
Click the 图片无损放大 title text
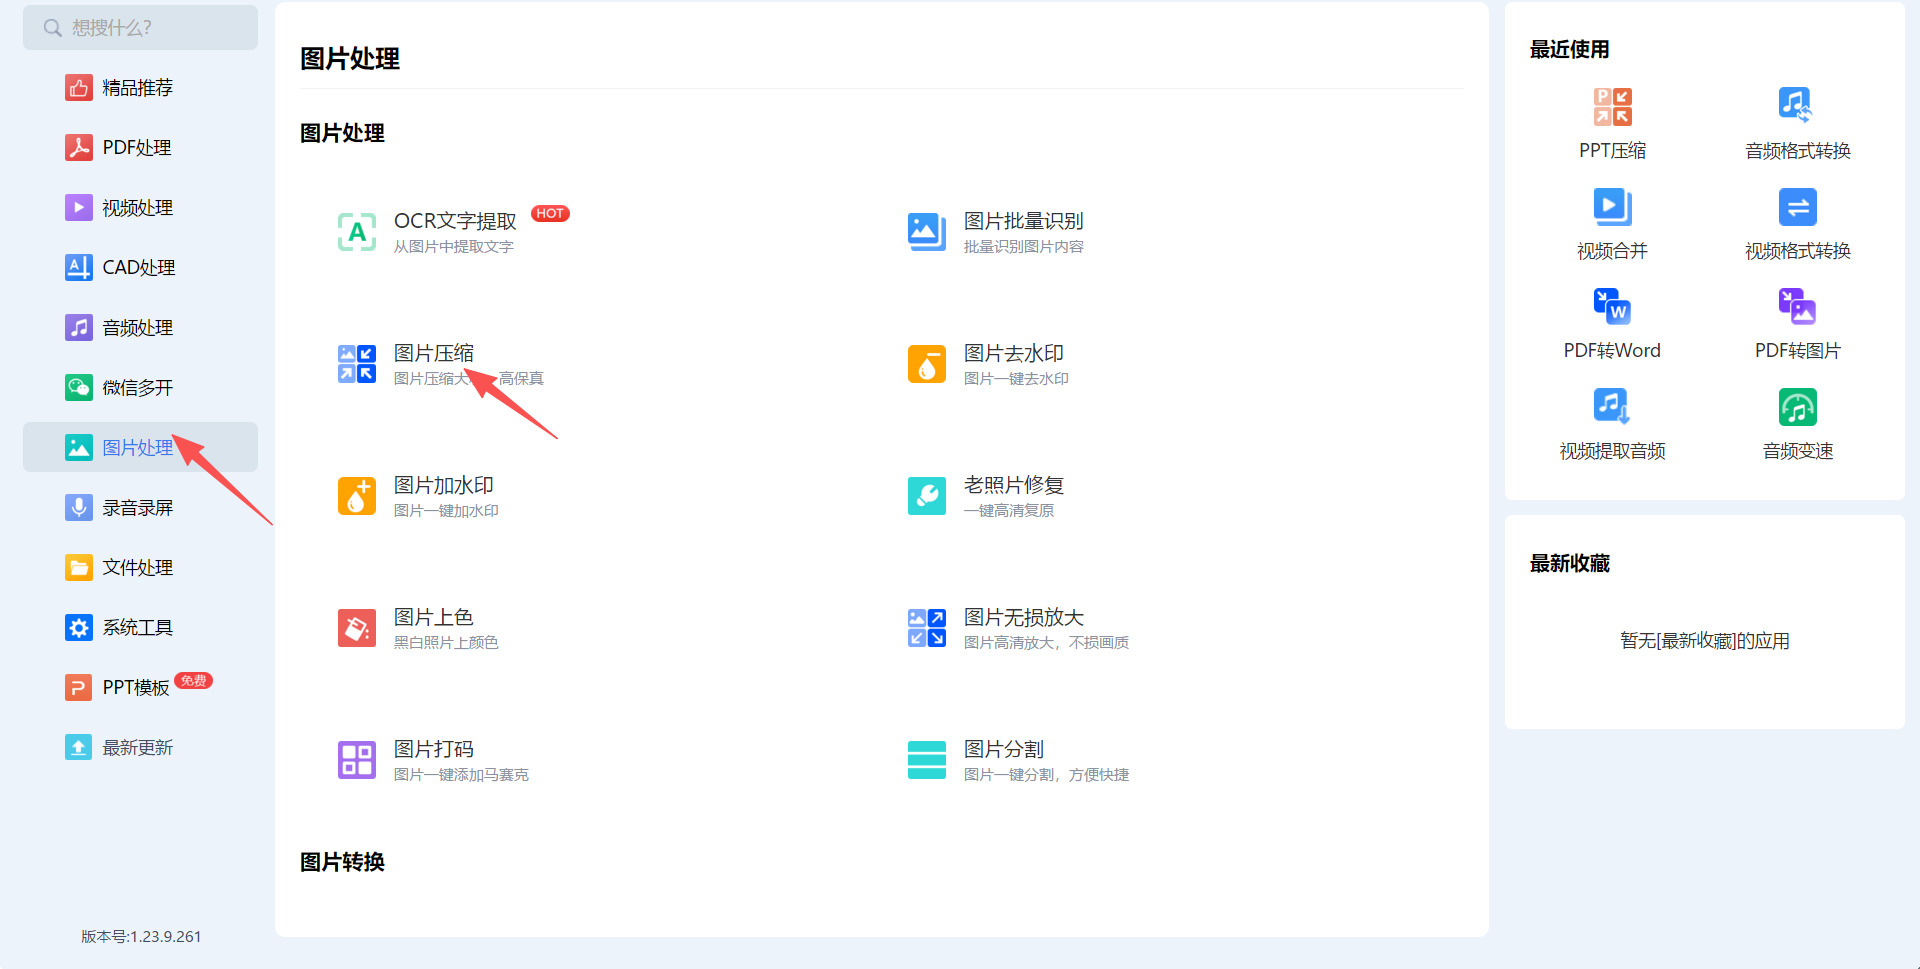pyautogui.click(x=1024, y=617)
